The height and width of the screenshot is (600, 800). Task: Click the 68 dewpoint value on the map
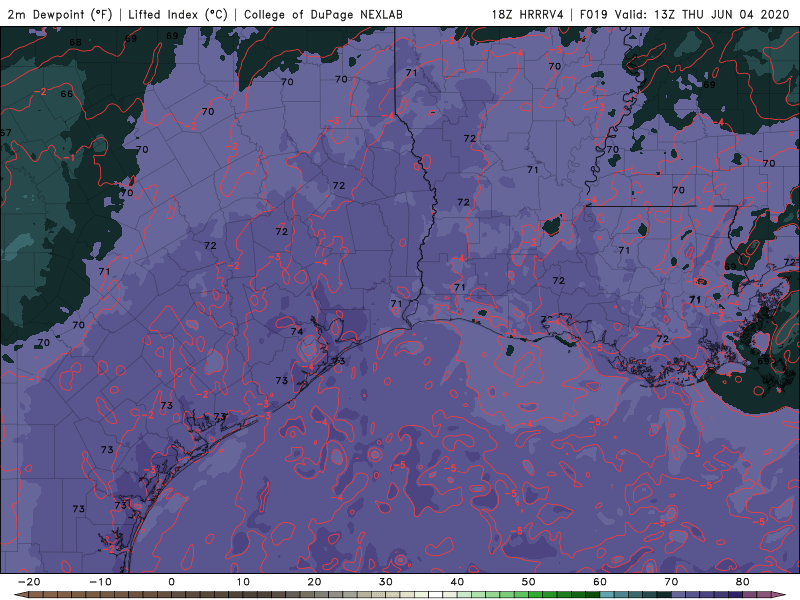click(x=75, y=42)
